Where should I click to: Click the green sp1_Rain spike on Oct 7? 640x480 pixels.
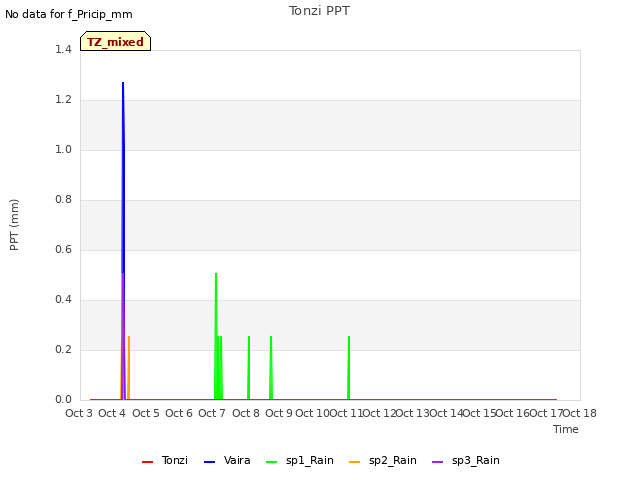[x=216, y=336]
